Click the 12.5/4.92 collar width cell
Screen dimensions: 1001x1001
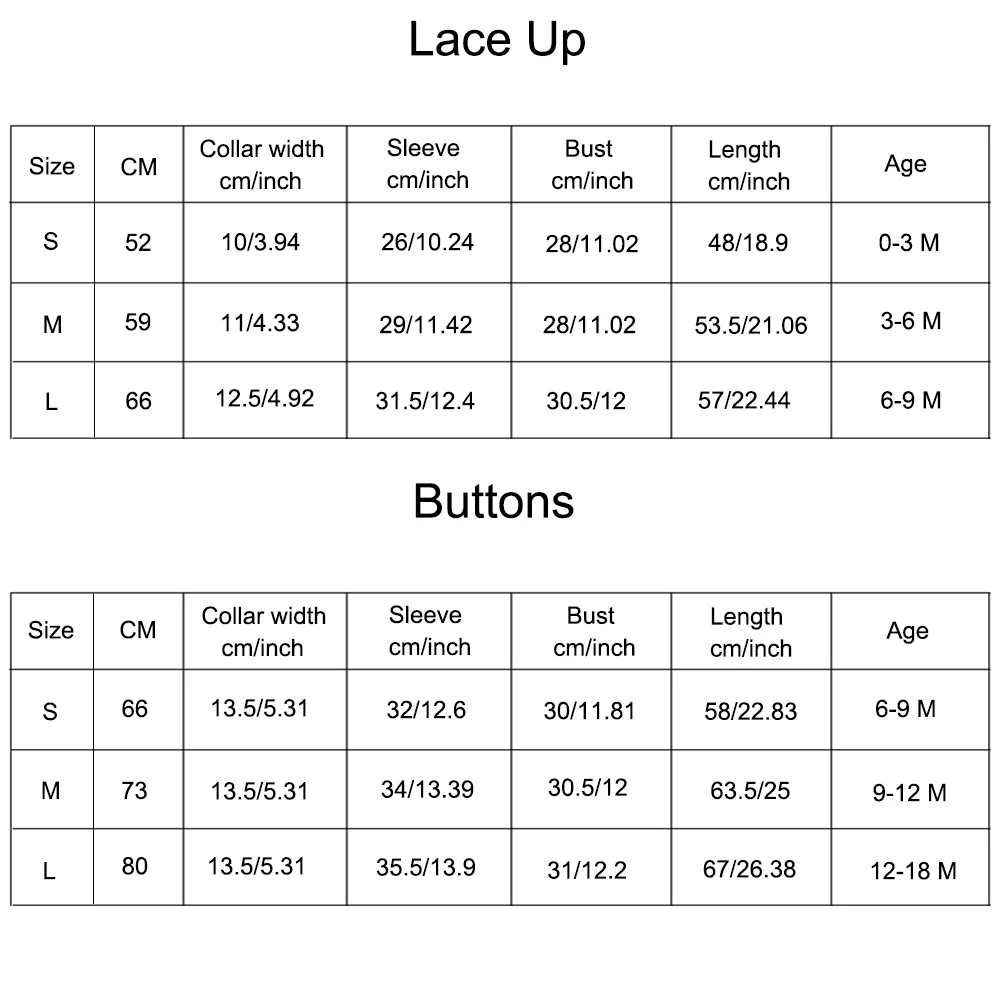point(264,399)
